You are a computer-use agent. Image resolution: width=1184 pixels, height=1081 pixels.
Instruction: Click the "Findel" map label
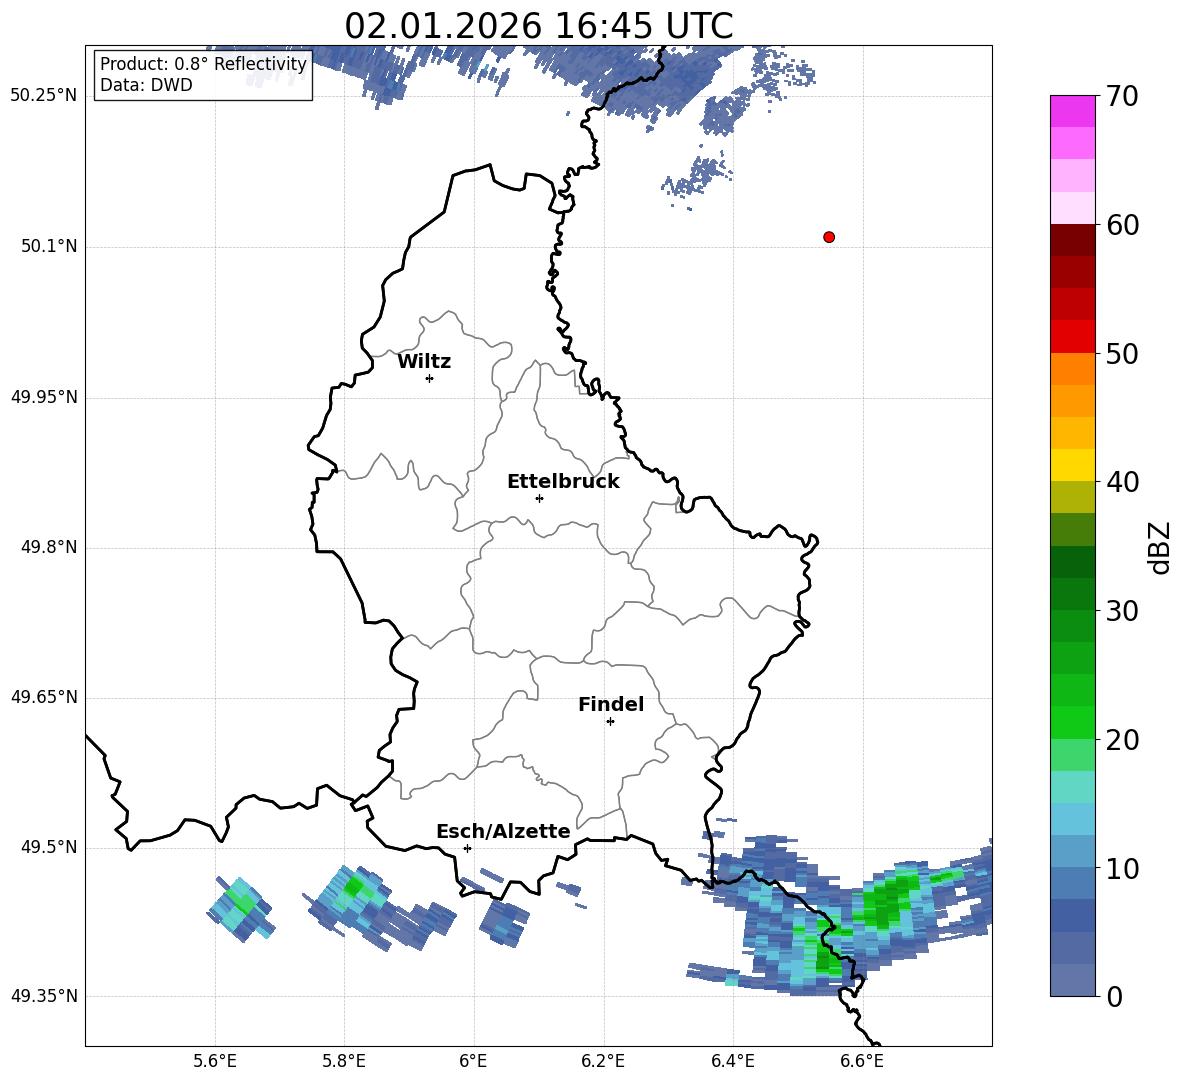pyautogui.click(x=611, y=704)
